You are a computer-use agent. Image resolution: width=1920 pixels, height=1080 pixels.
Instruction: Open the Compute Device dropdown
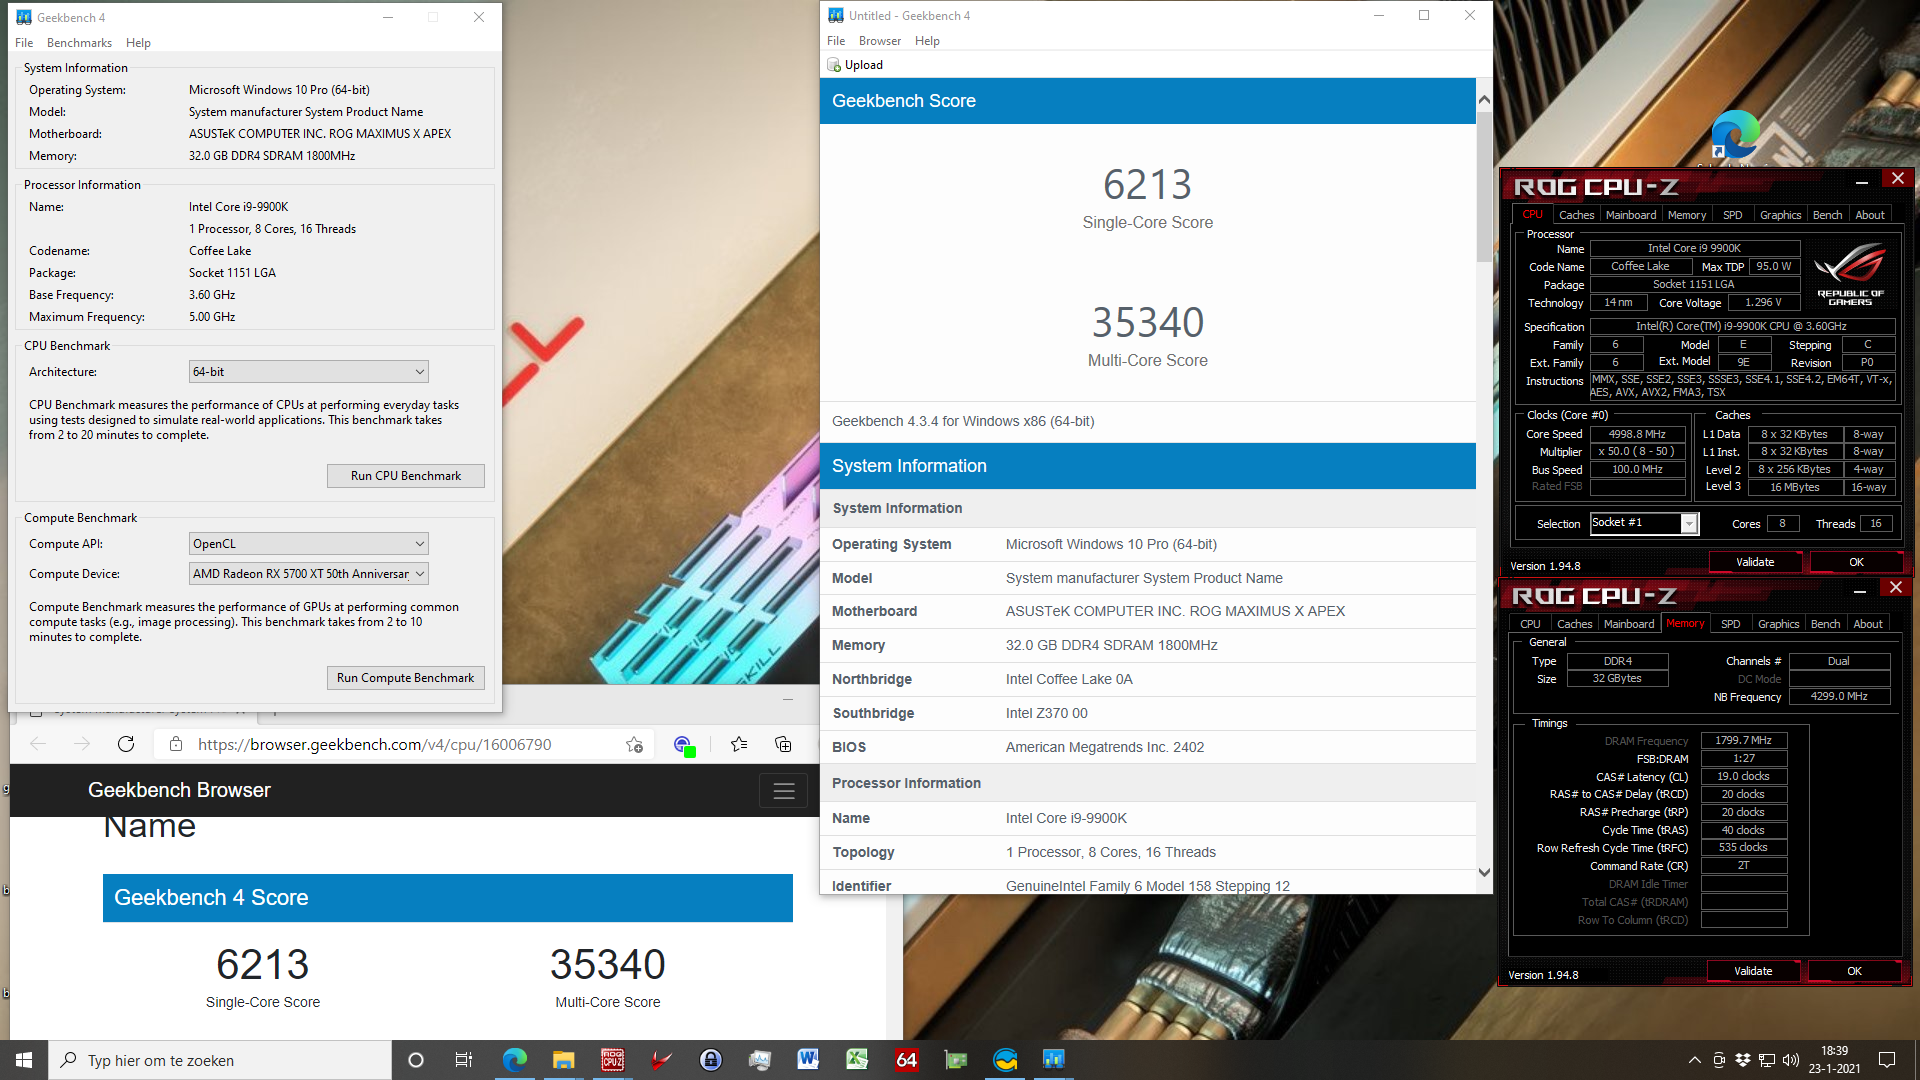click(x=309, y=574)
